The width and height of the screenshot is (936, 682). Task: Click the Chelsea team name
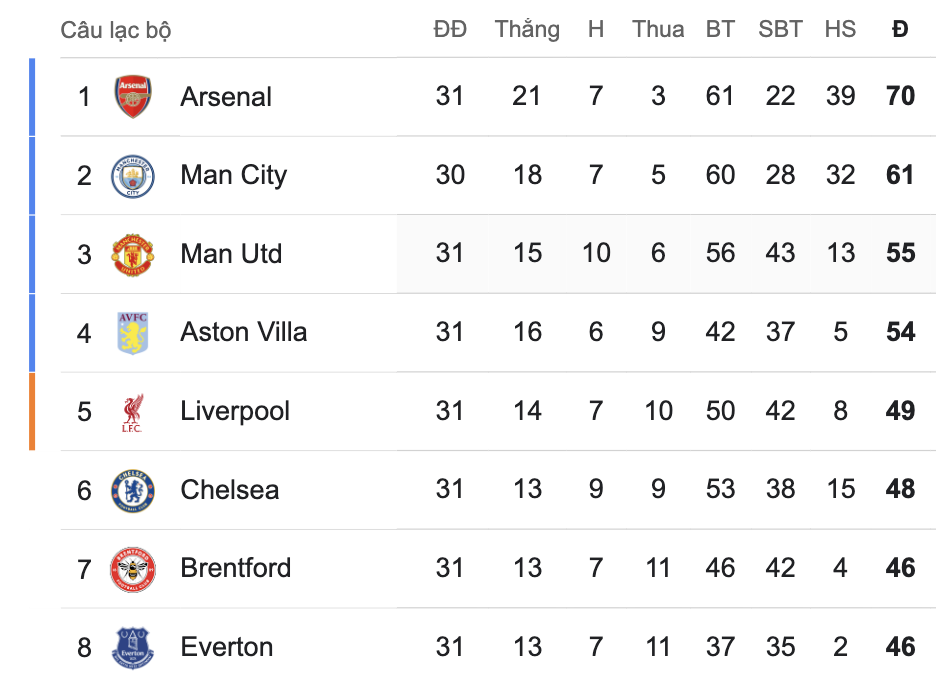(x=229, y=490)
